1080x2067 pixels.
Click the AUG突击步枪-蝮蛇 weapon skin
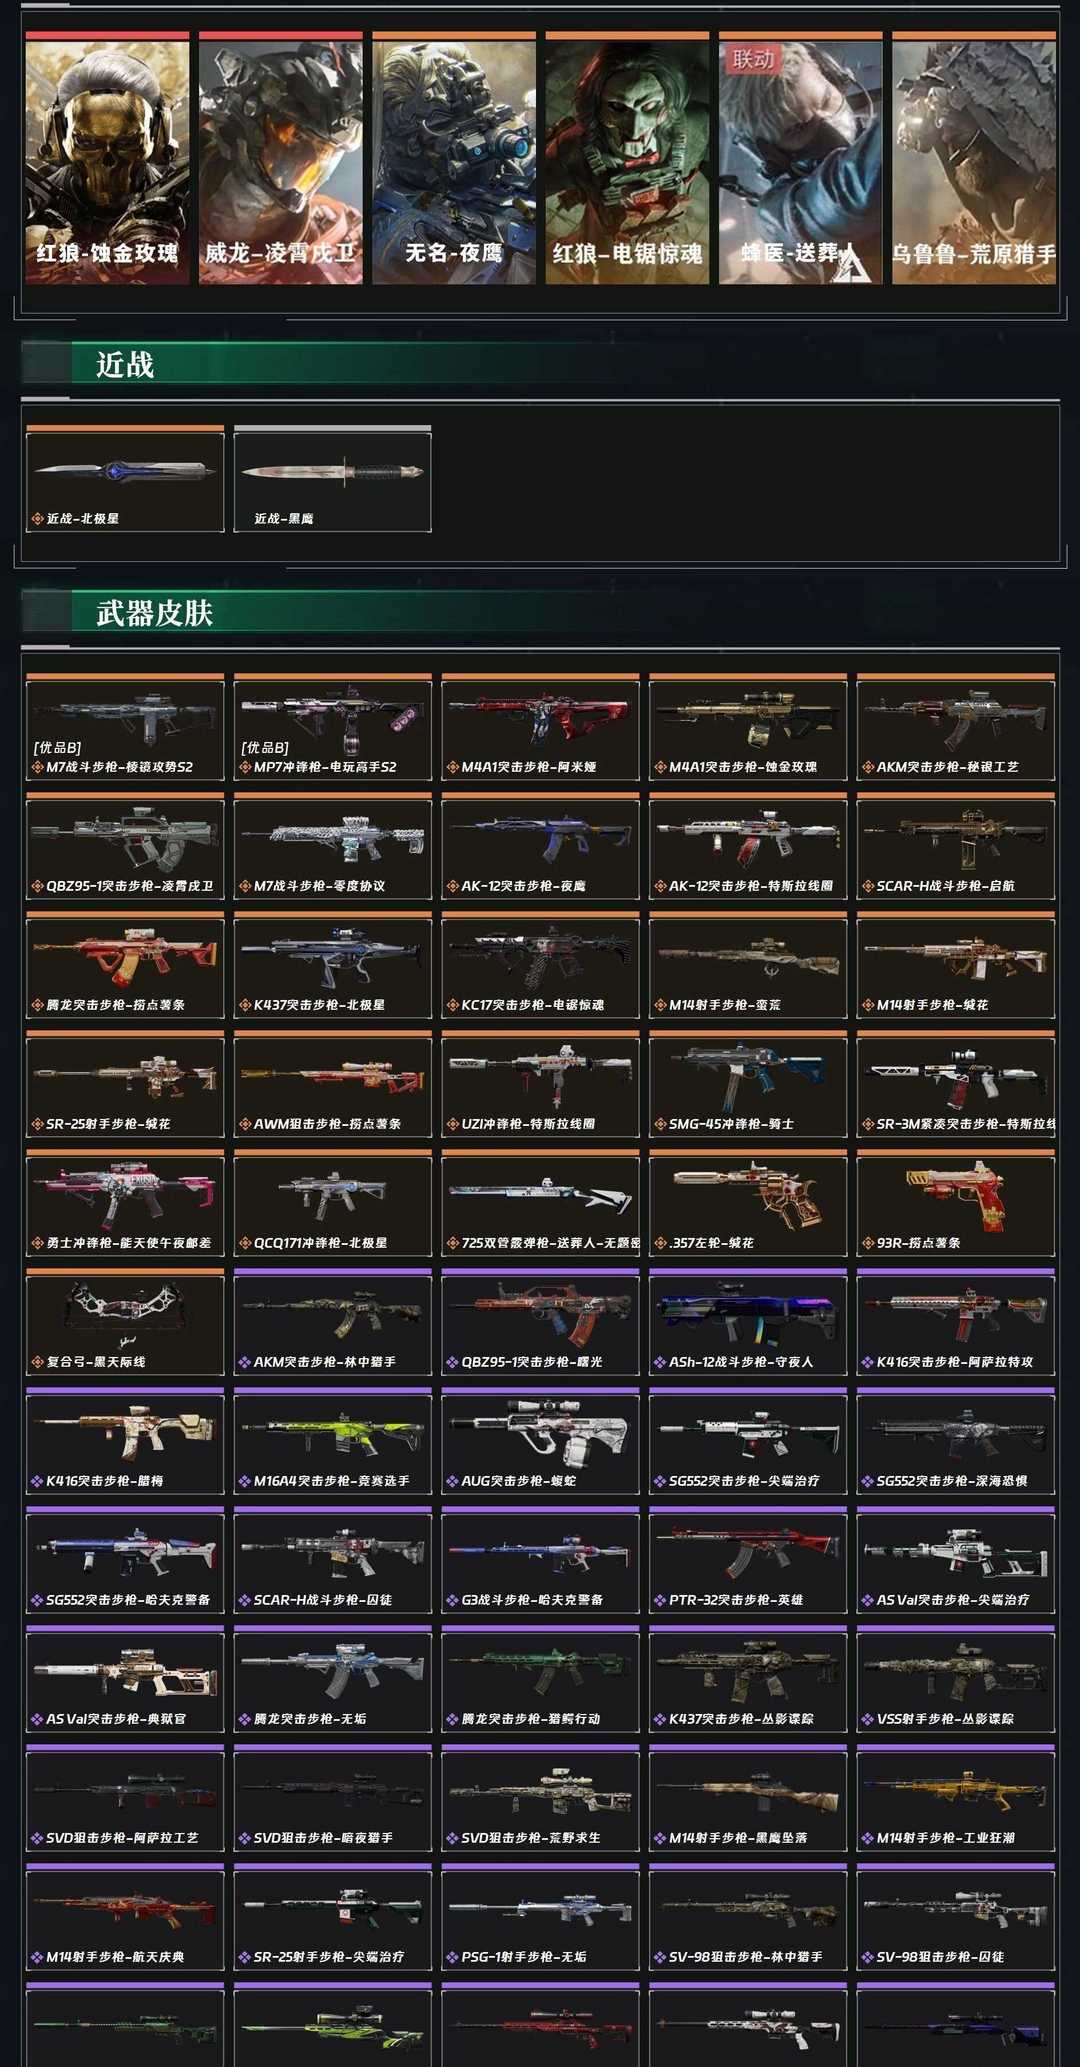(x=541, y=1441)
